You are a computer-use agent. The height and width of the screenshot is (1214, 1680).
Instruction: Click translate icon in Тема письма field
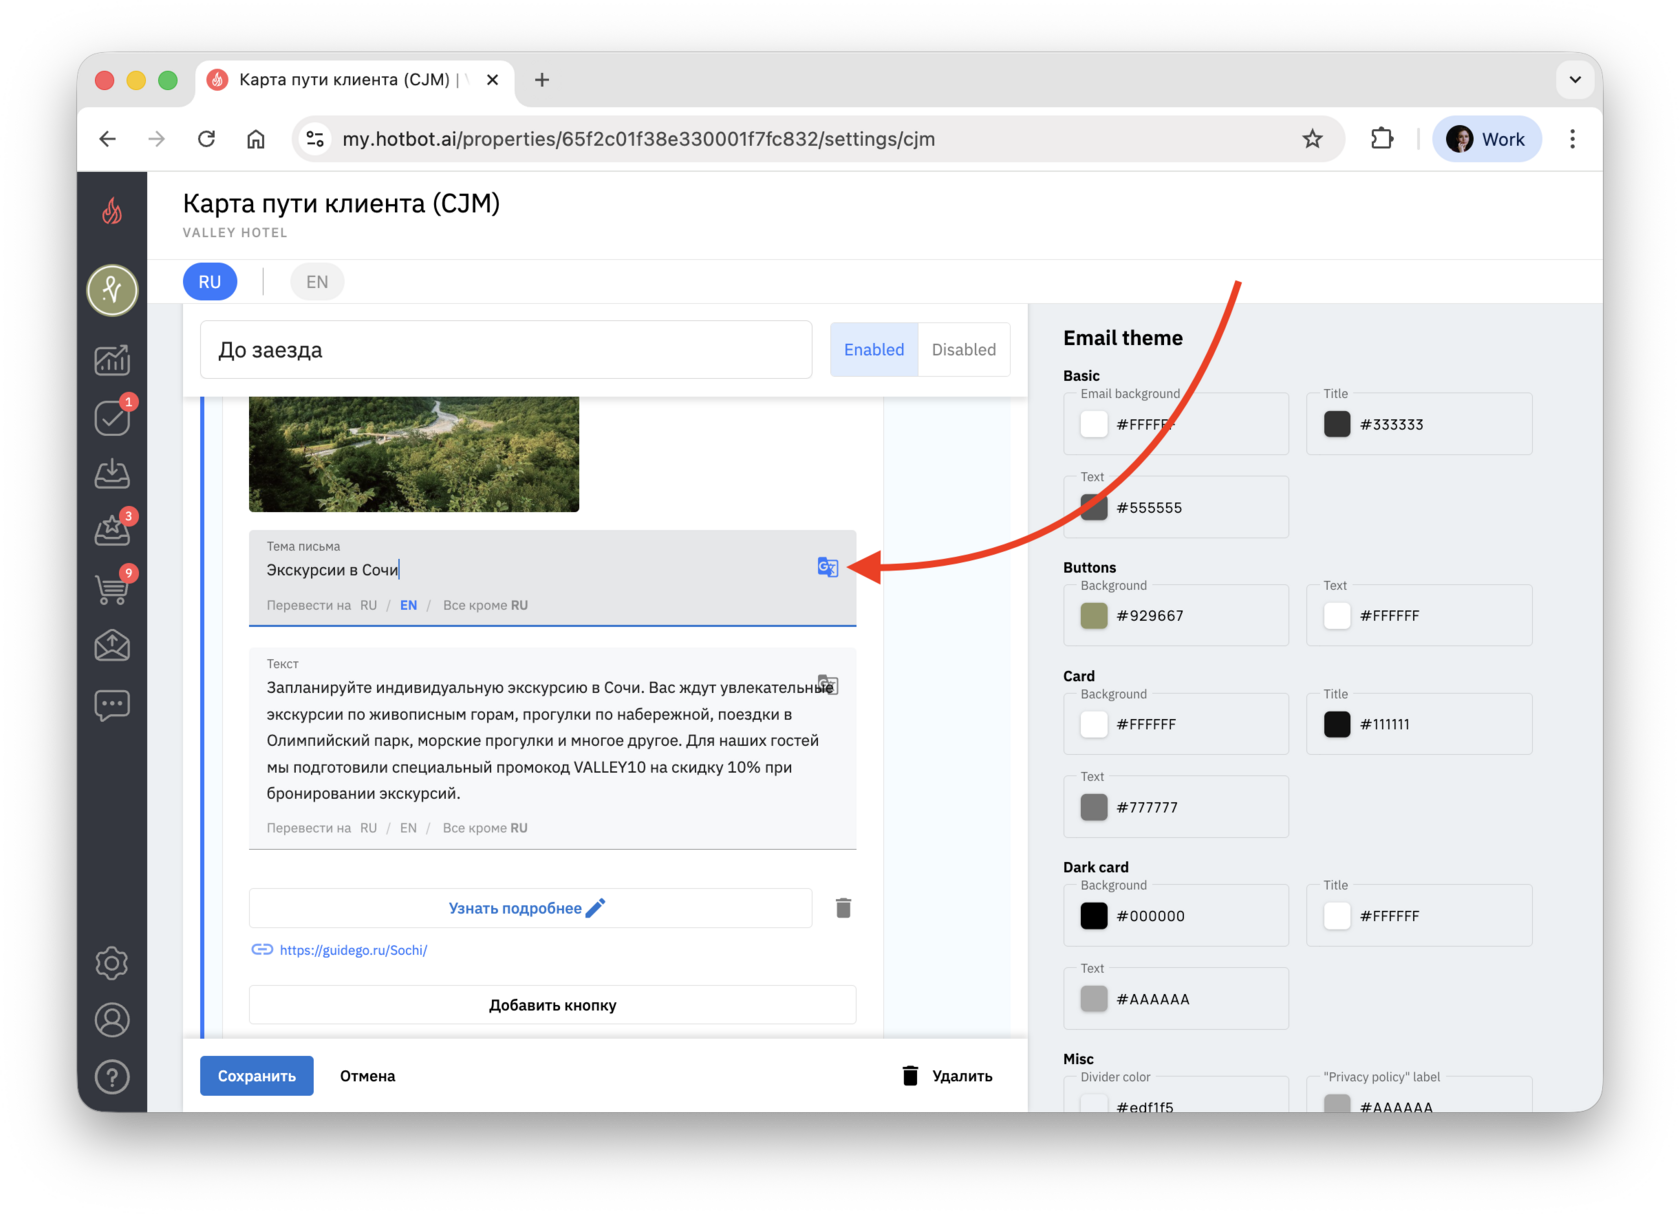click(827, 567)
